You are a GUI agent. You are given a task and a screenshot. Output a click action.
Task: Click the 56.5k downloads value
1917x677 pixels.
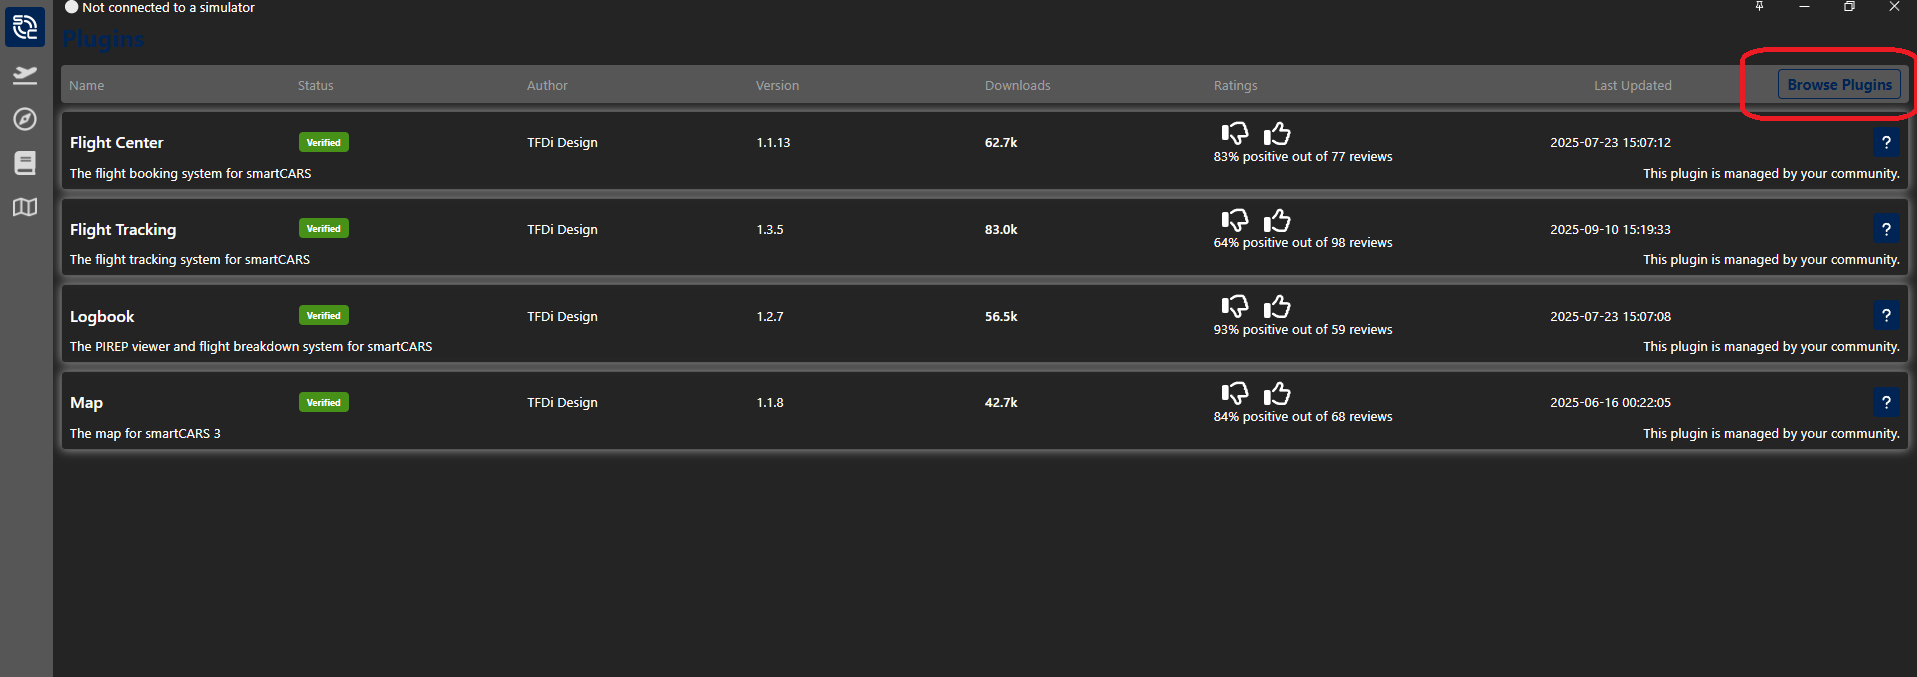pyautogui.click(x=1001, y=316)
